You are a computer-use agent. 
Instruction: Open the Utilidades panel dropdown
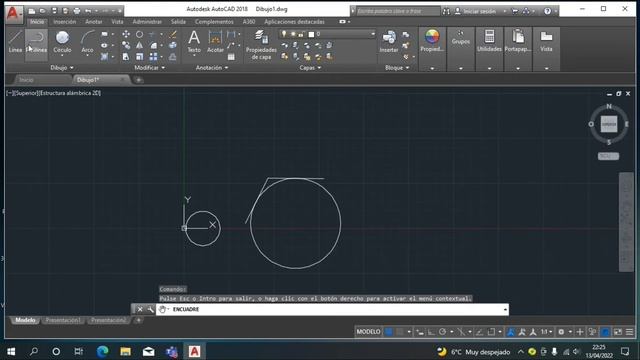489,68
